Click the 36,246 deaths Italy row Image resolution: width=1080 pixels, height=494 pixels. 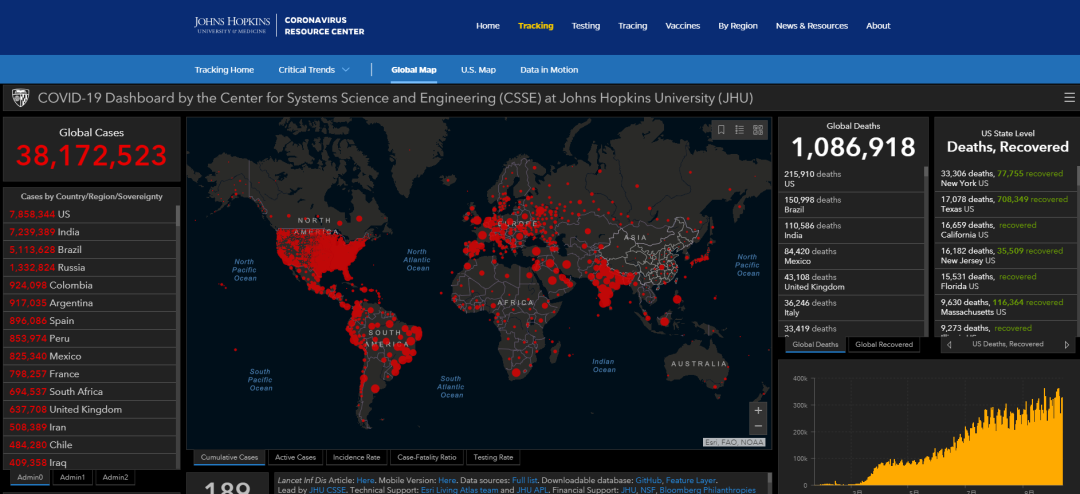click(x=851, y=308)
